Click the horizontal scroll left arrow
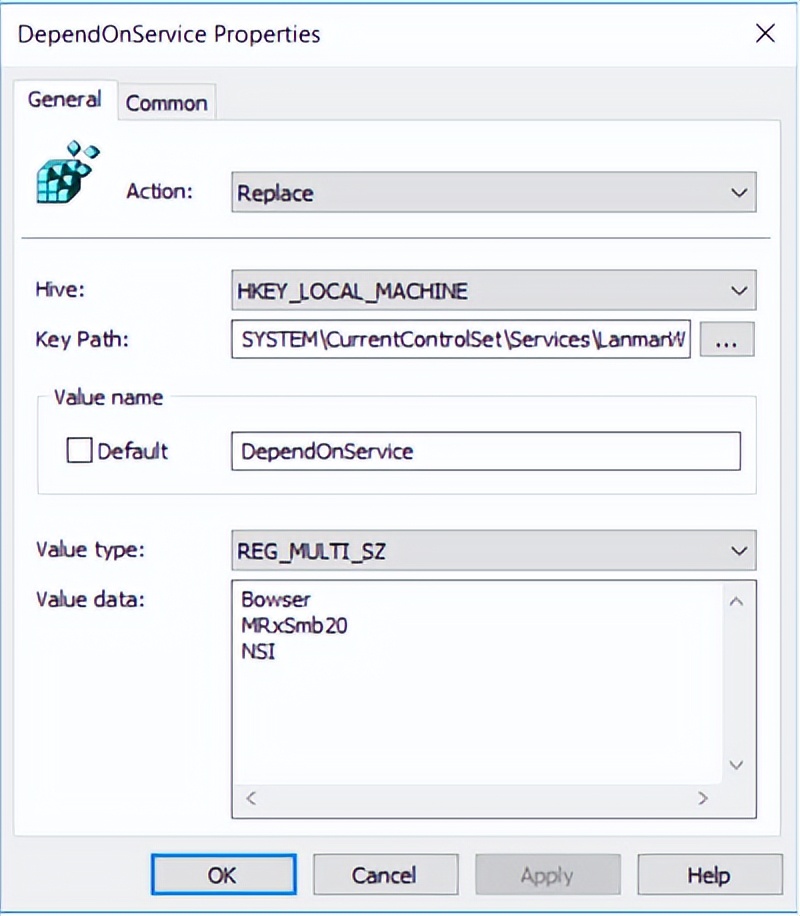 (x=249, y=798)
